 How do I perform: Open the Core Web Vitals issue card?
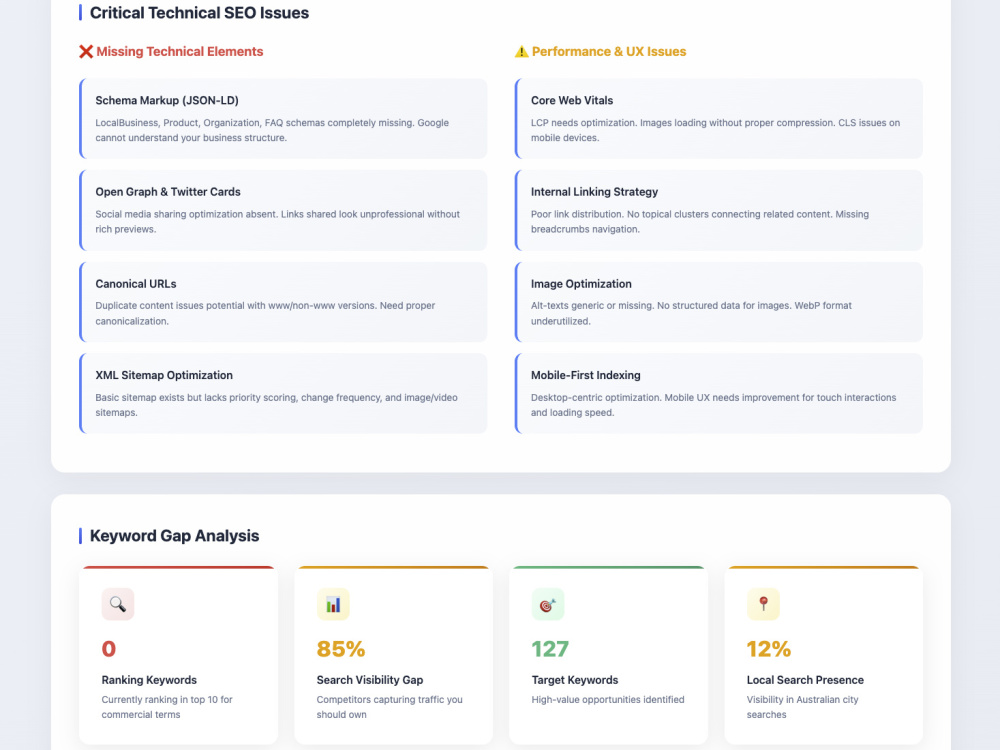[719, 119]
